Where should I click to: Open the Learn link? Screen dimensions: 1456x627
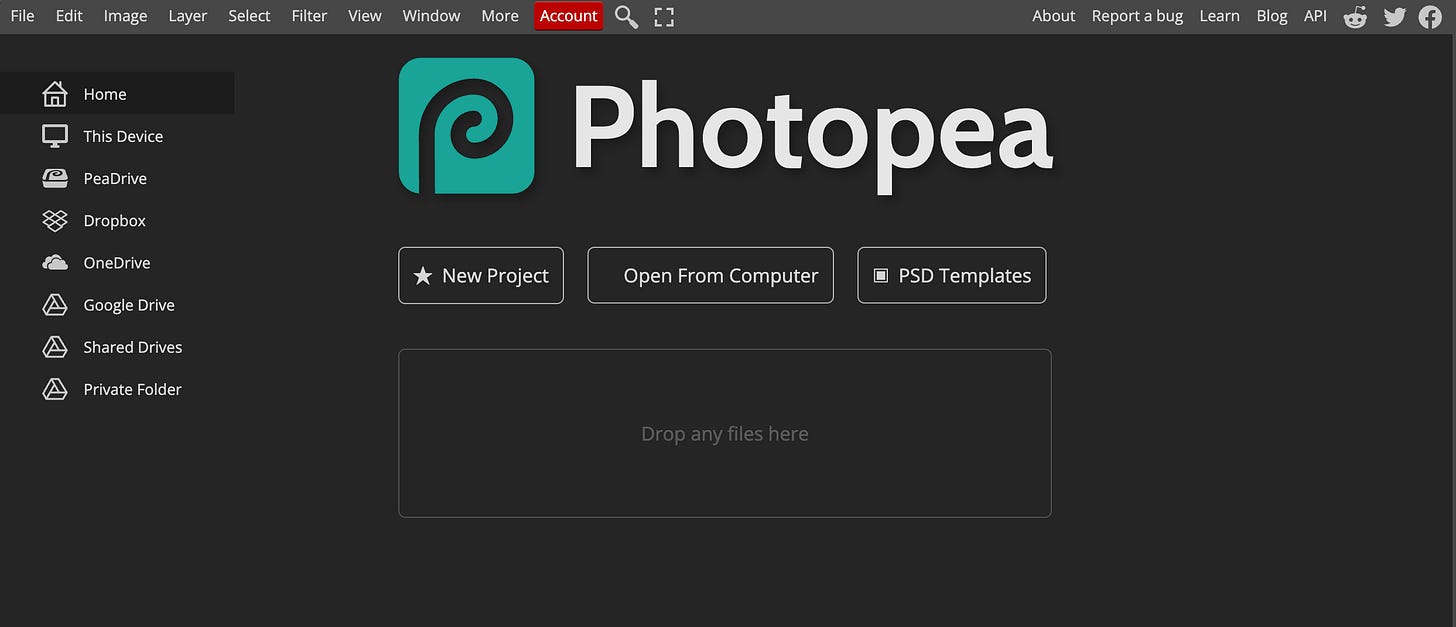pos(1219,16)
